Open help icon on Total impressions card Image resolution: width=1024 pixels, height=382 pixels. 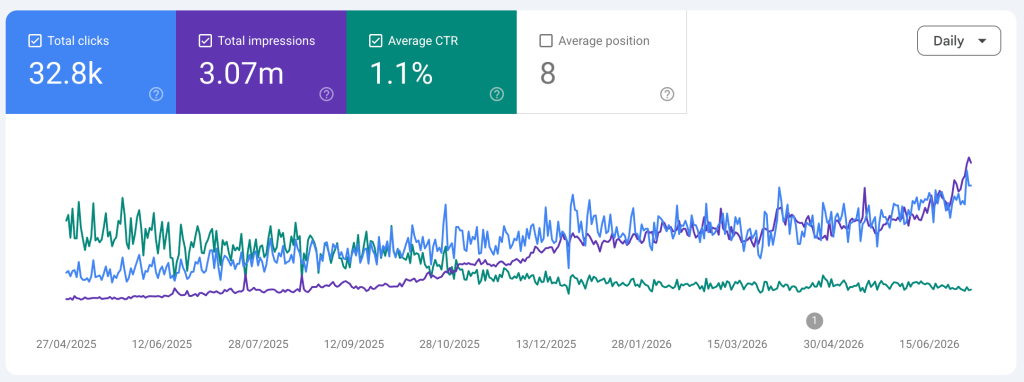pyautogui.click(x=327, y=95)
